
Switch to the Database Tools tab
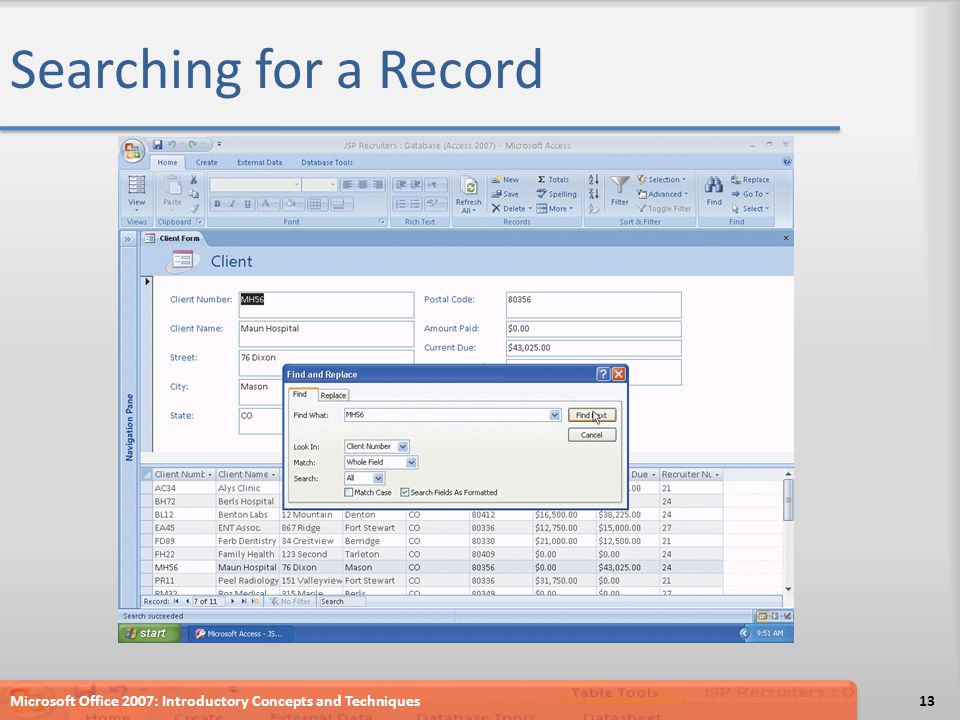(327, 162)
